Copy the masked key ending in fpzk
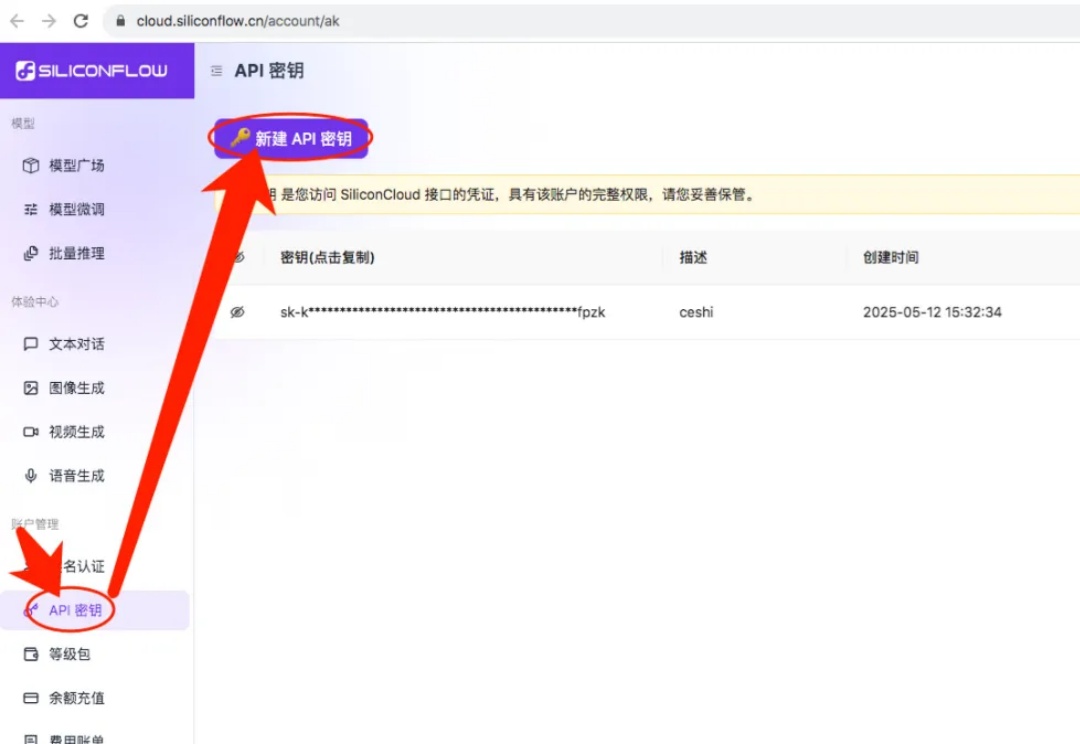1080x744 pixels. tap(442, 312)
